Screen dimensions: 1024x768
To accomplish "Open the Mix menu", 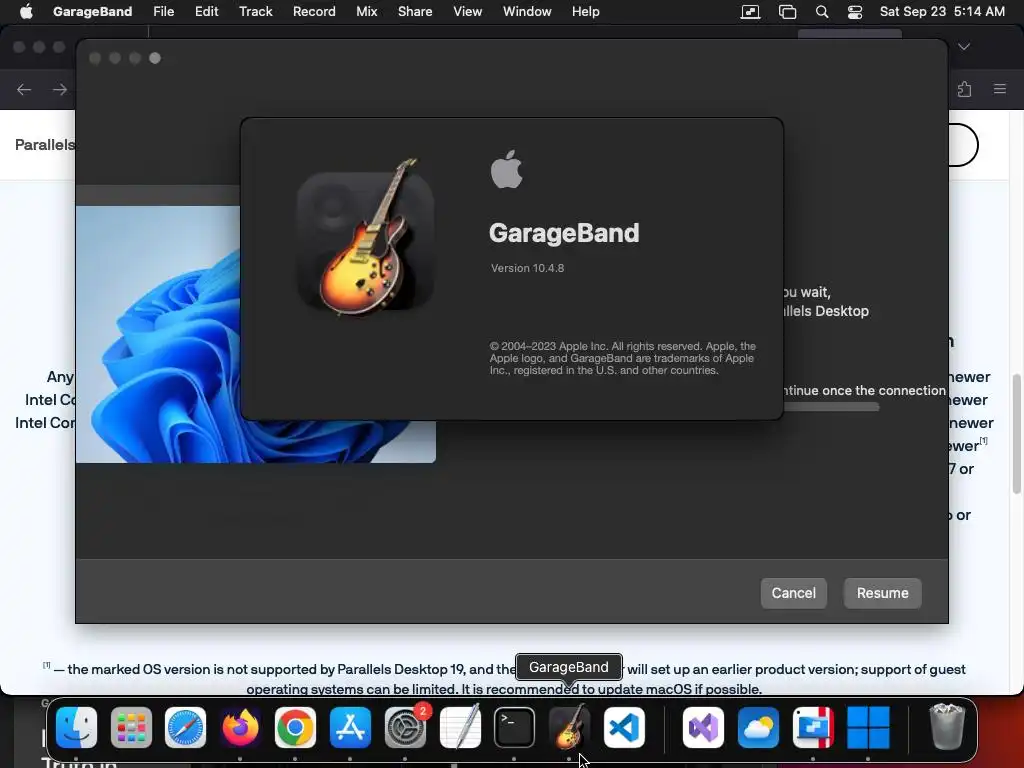I will [366, 11].
